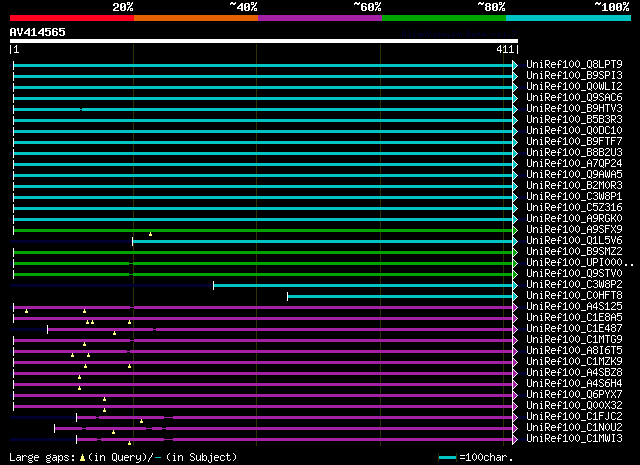Click label UniRef100_Q9STV0
Image resolution: width=640 pixels, height=465 pixels.
tap(574, 274)
